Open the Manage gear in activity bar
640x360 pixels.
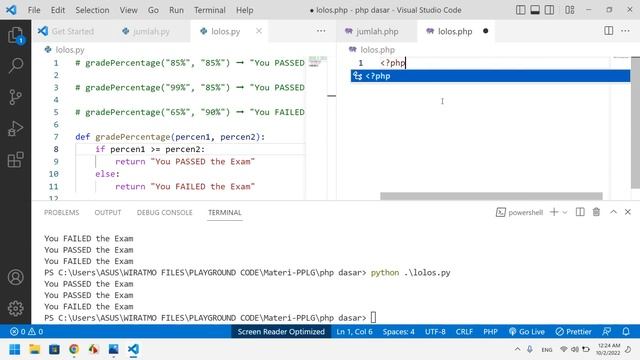(x=16, y=308)
